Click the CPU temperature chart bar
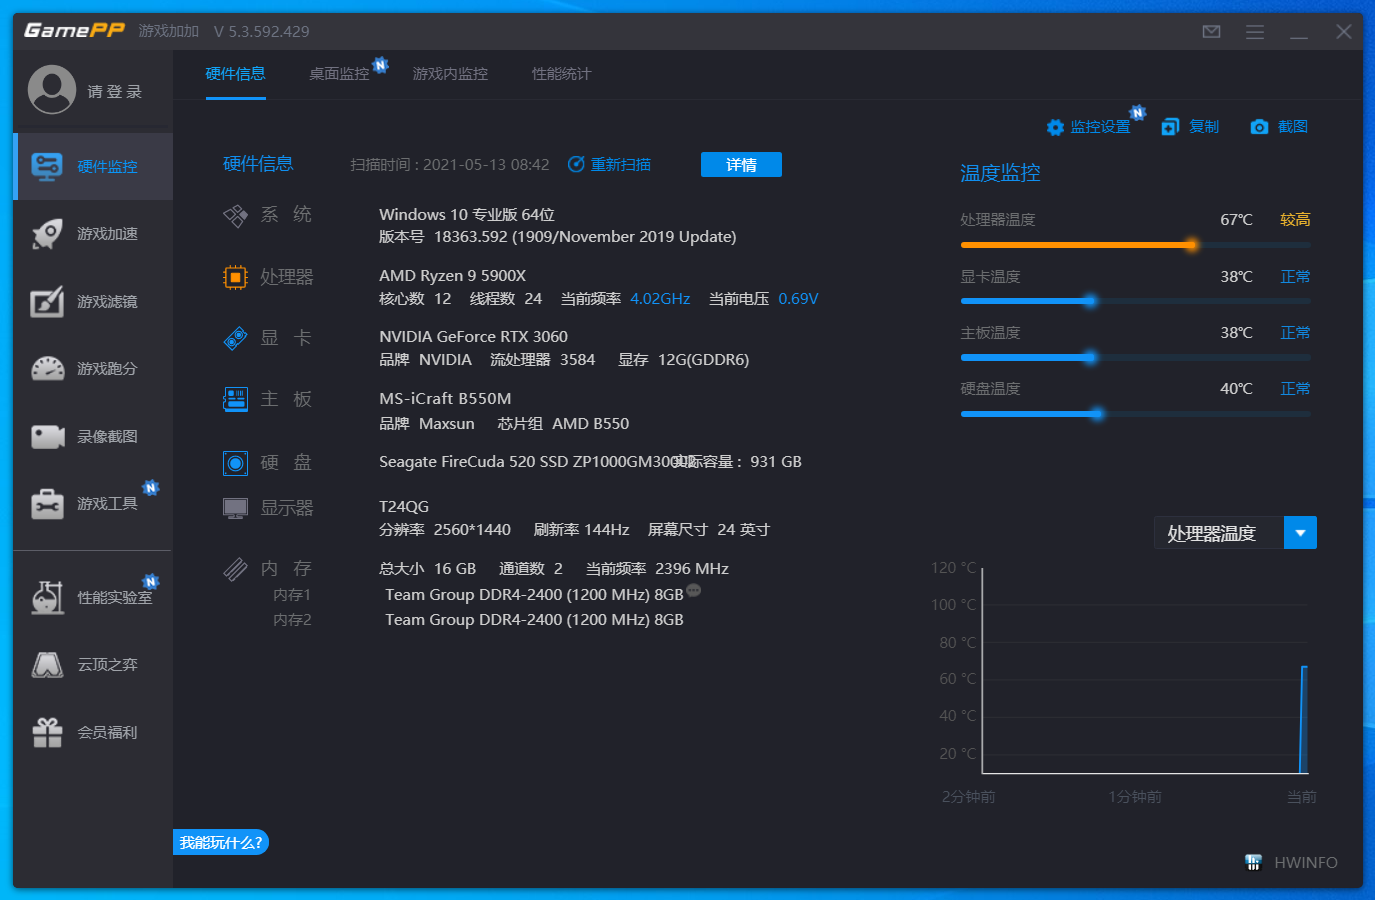The image size is (1375, 900). tap(1304, 719)
